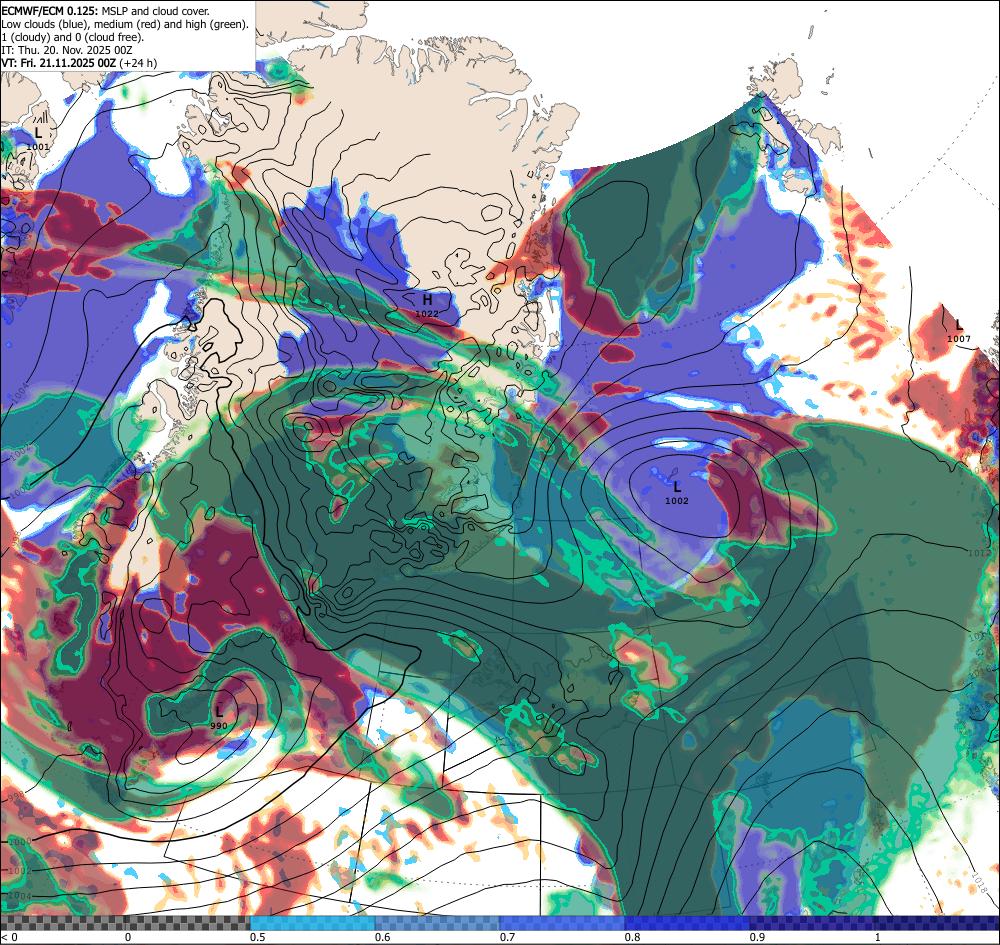Click the '1 (cloudy) and 0 (cloud free)' line
The image size is (1000, 945).
coord(73,37)
